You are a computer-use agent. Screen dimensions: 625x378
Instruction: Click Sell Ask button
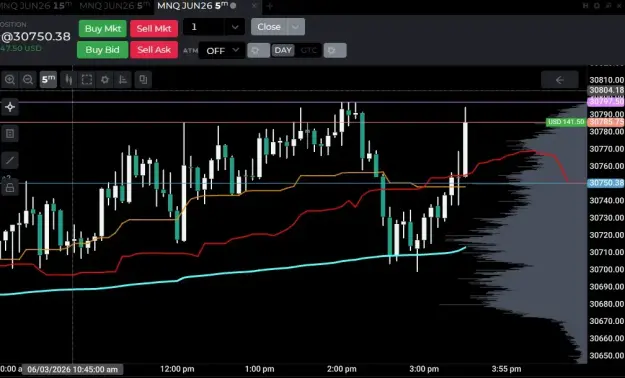point(154,50)
